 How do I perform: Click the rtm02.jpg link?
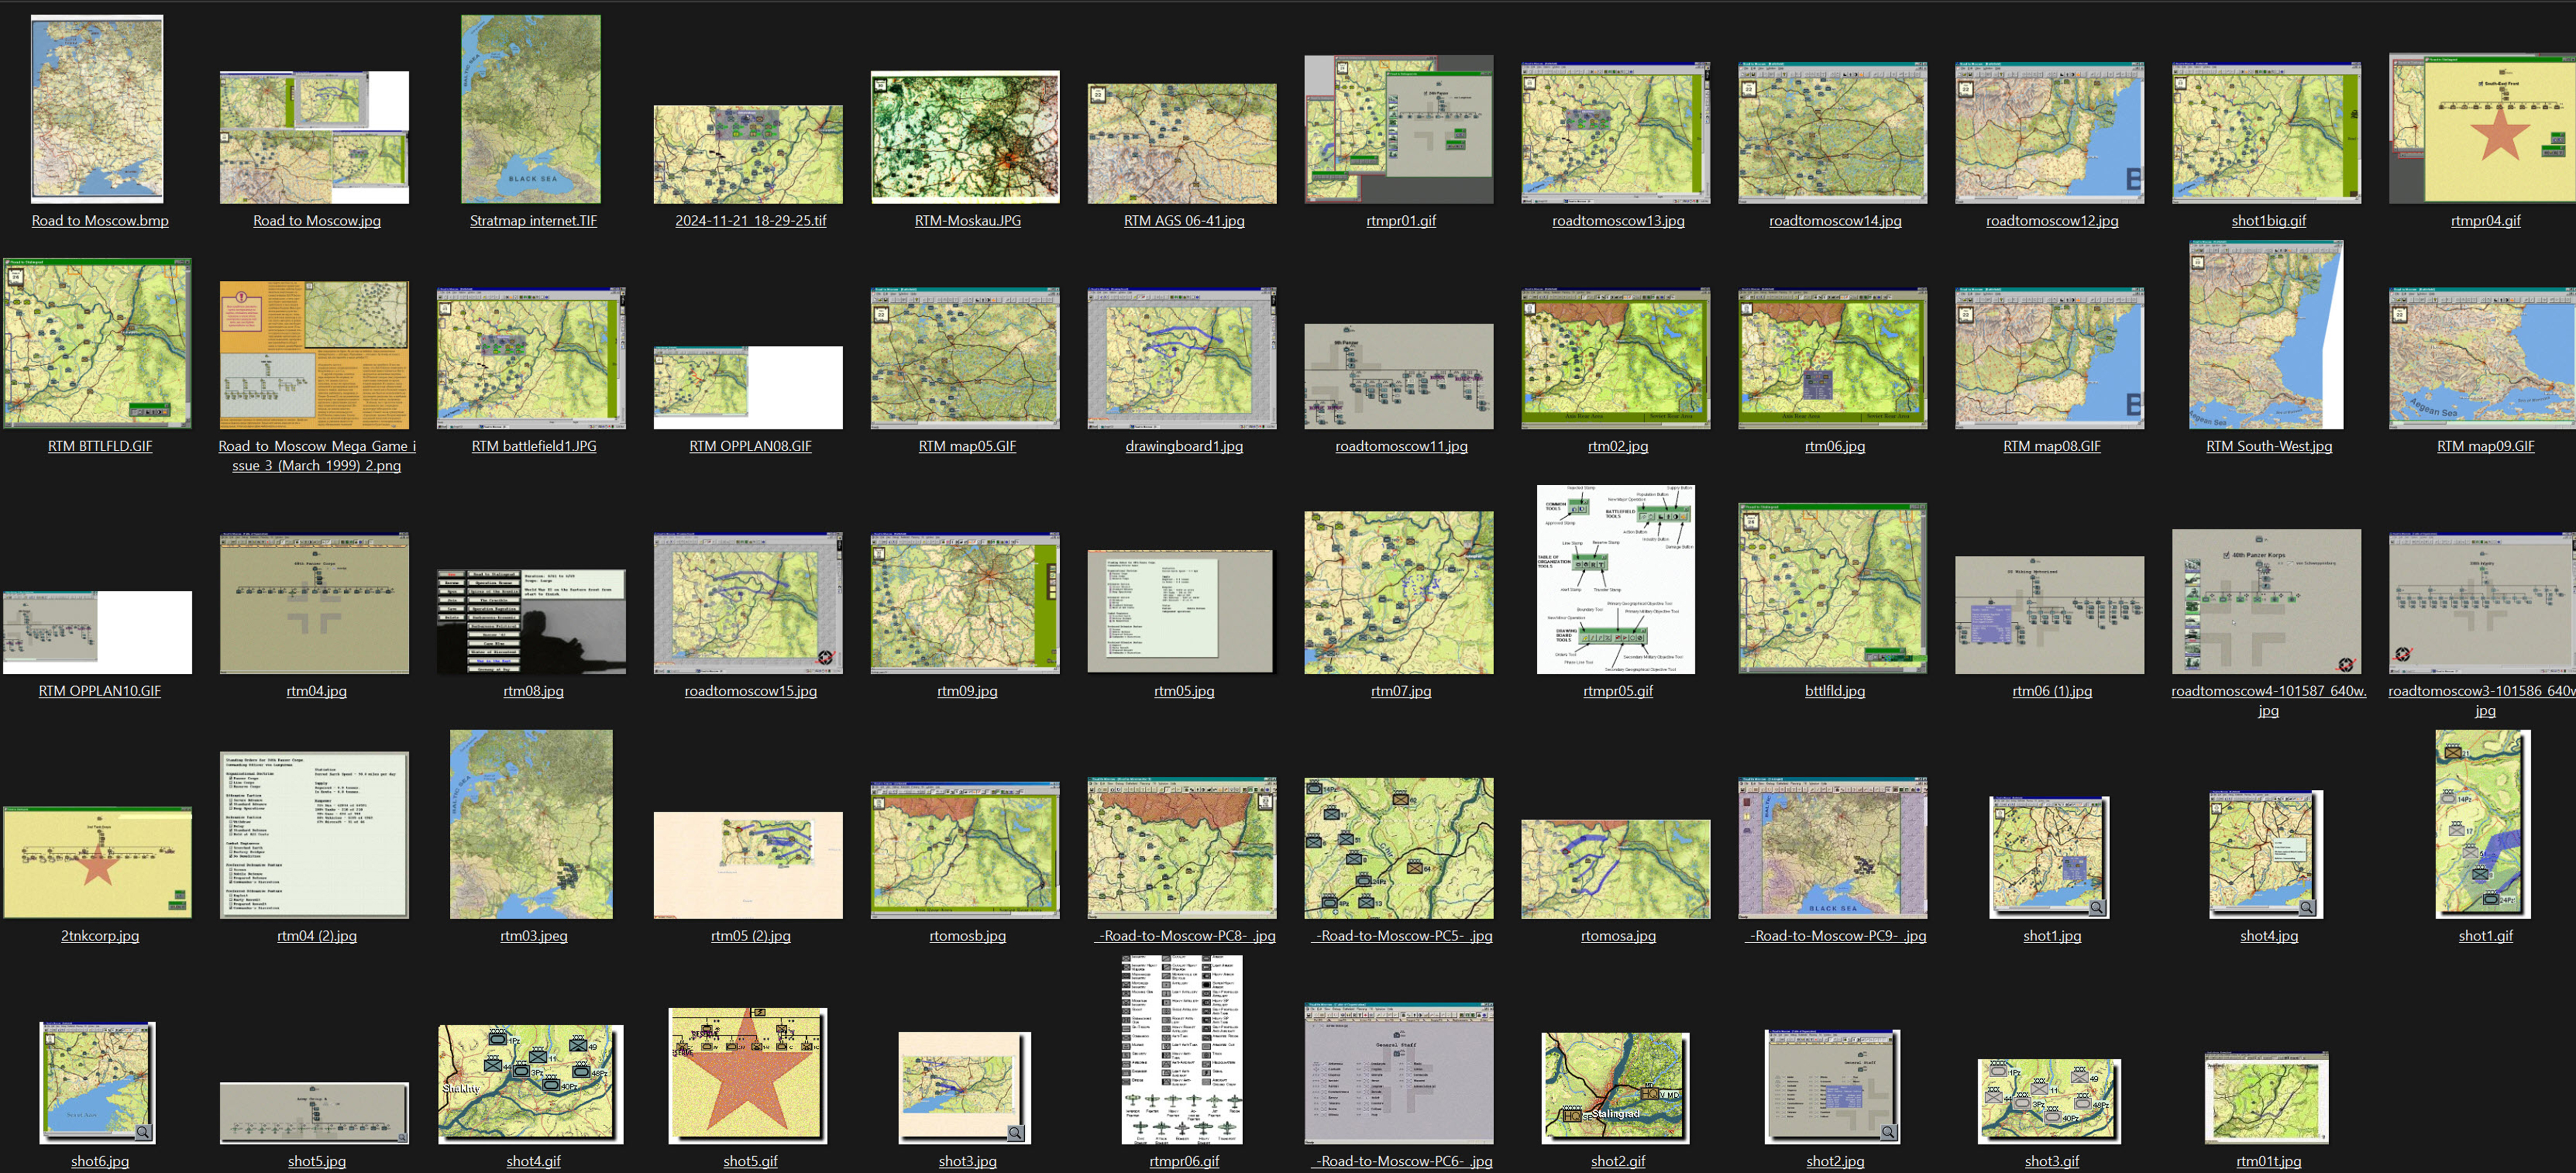[x=1618, y=446]
